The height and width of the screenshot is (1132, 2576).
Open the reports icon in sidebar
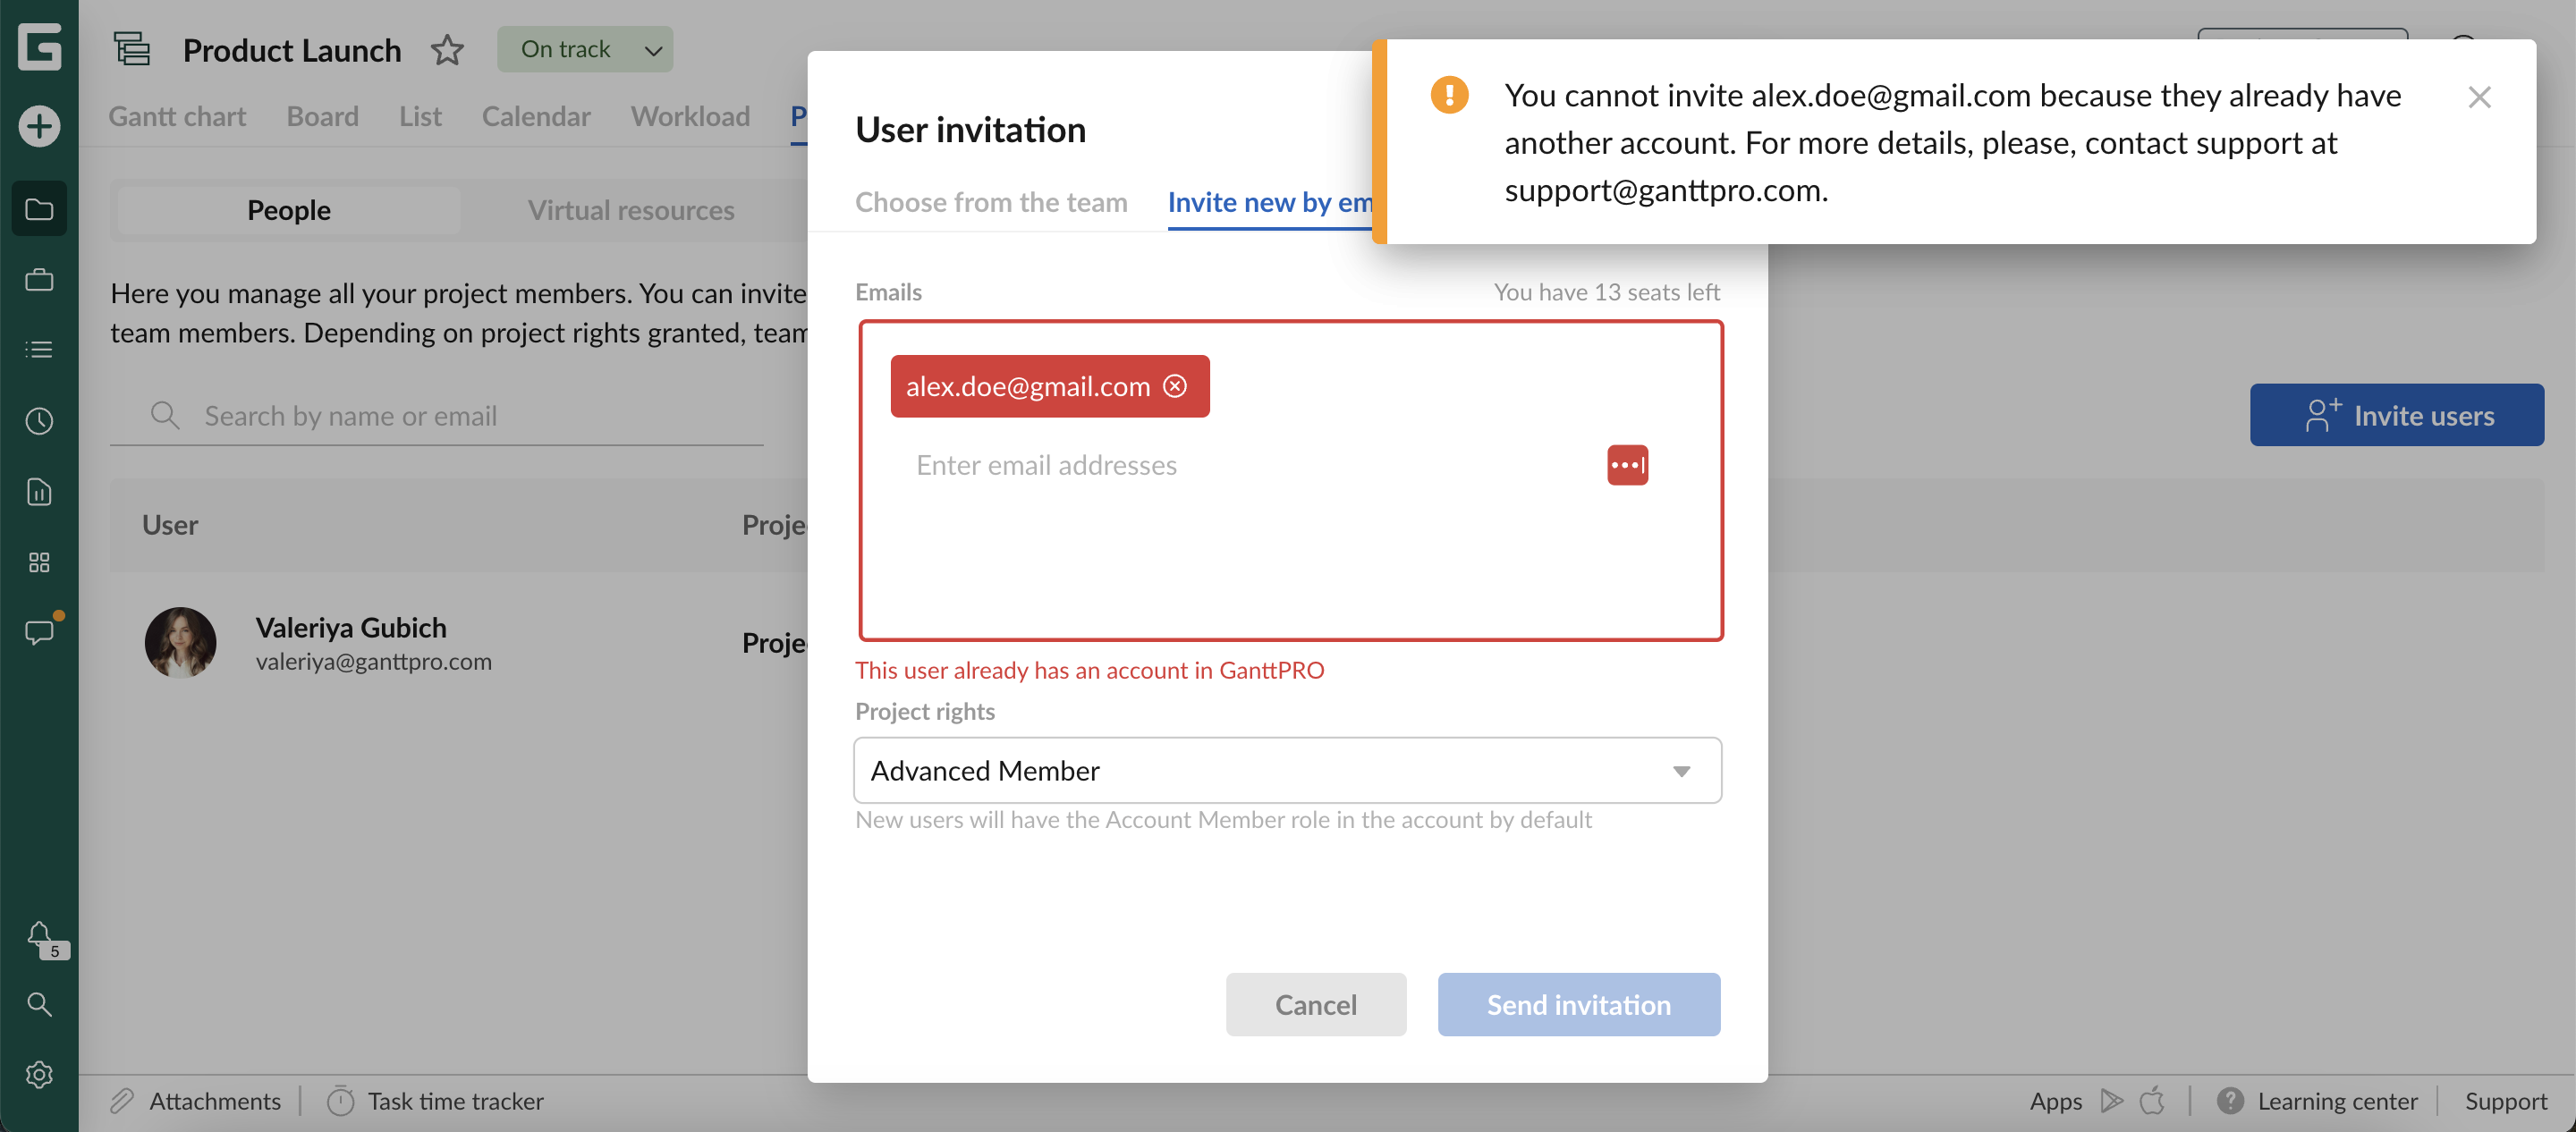pyautogui.click(x=39, y=492)
